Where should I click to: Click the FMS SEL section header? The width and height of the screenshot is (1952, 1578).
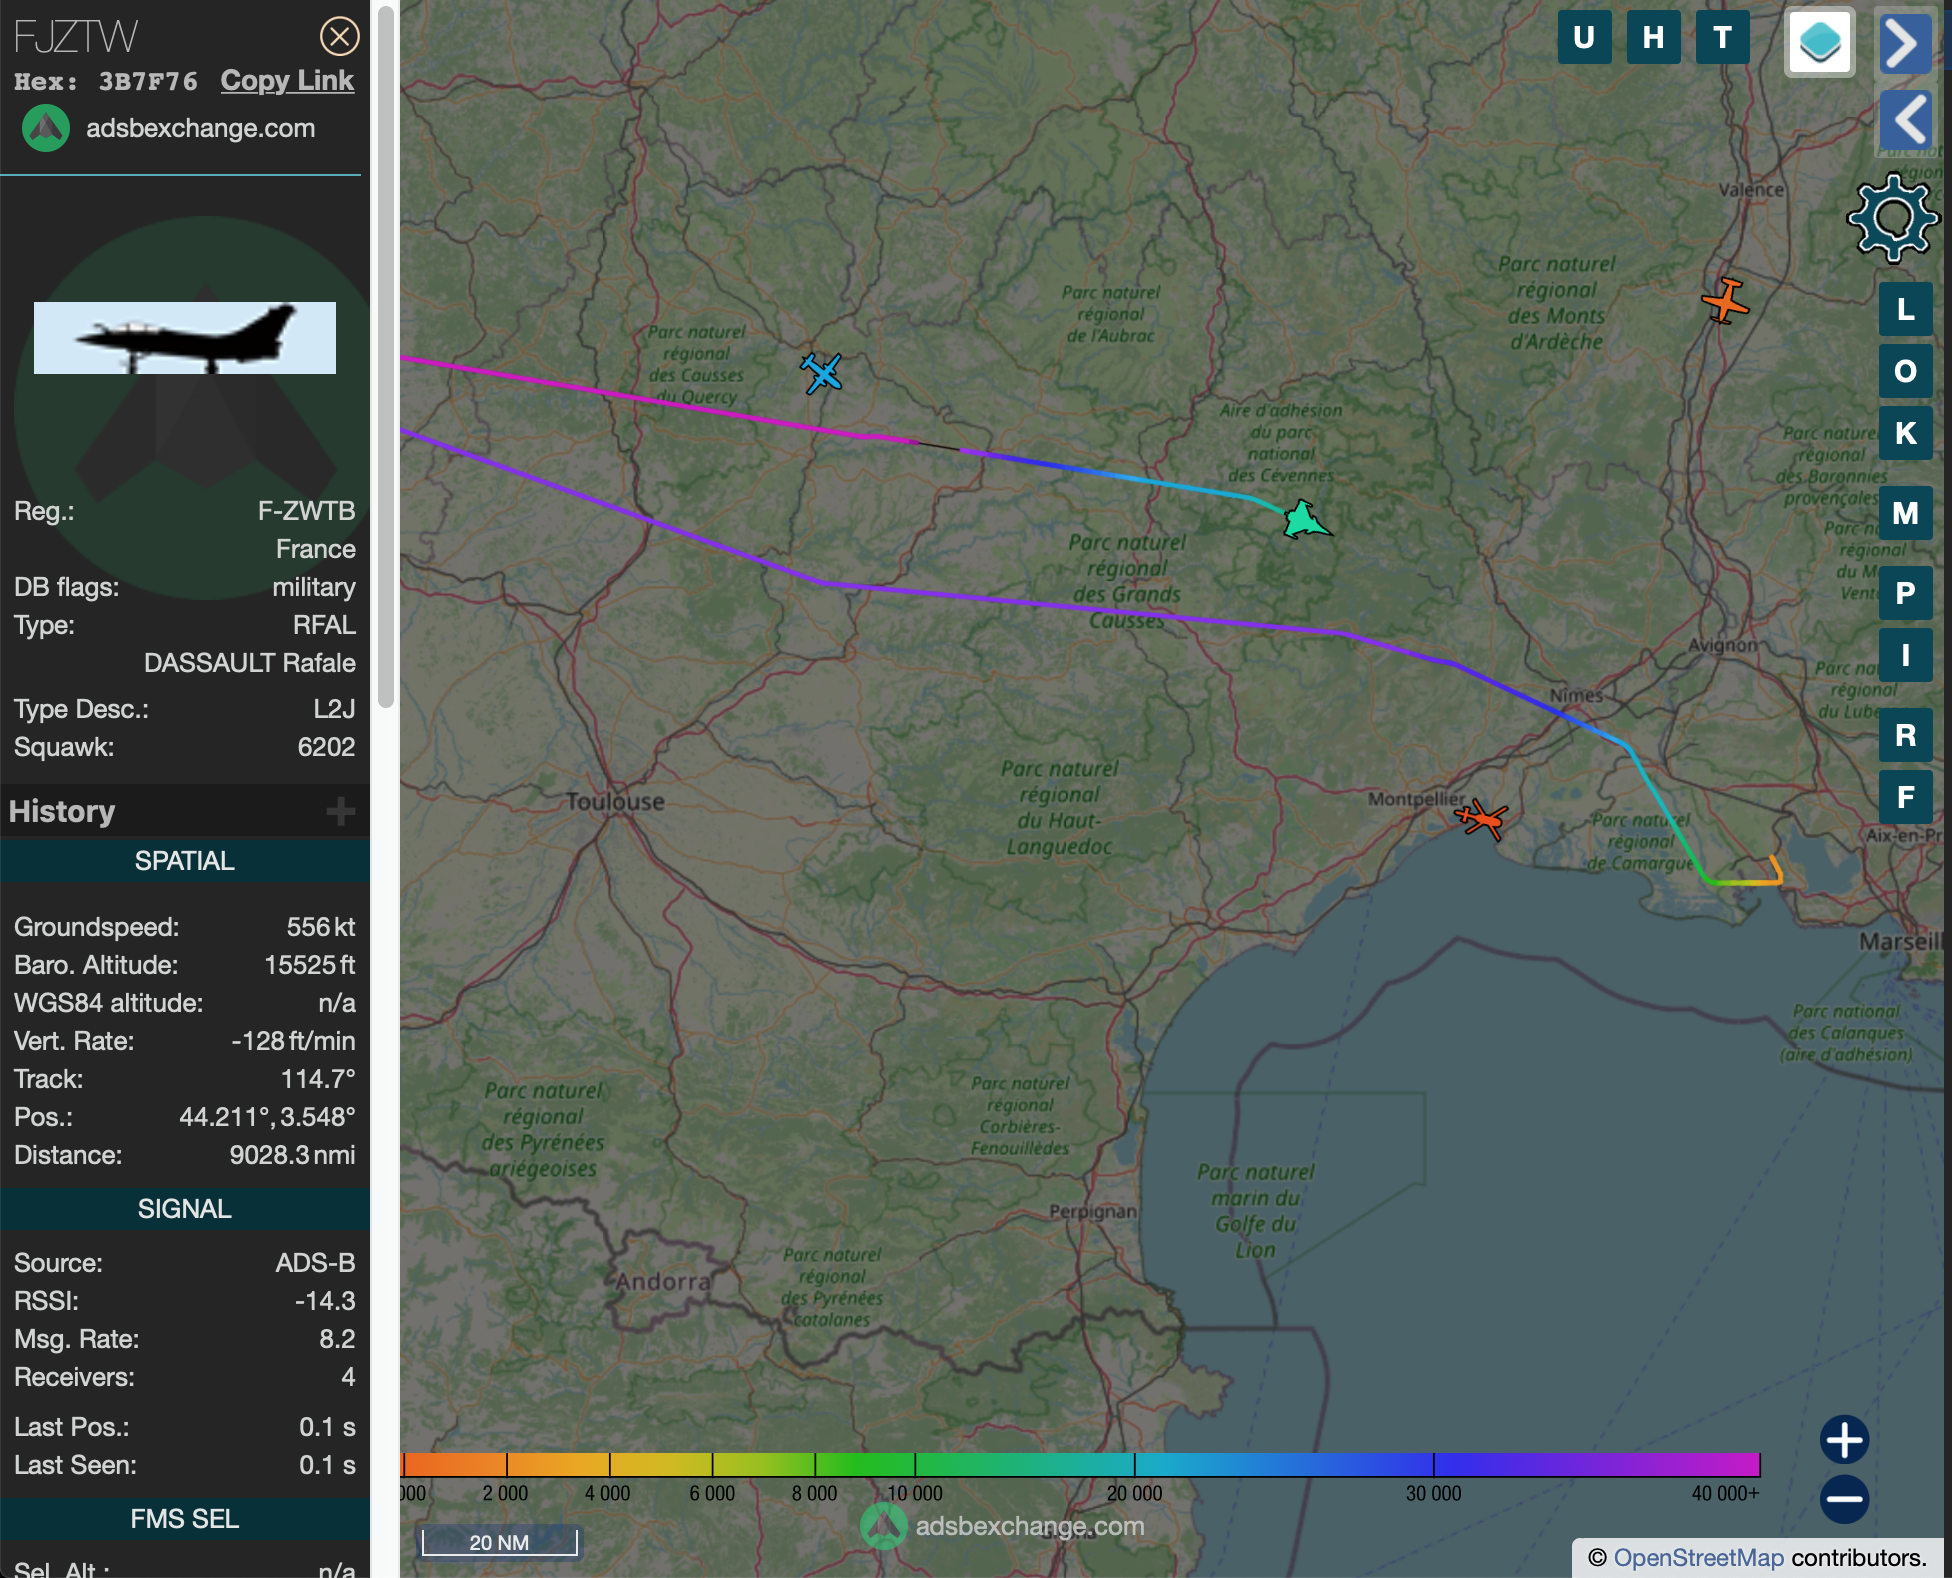(185, 1519)
